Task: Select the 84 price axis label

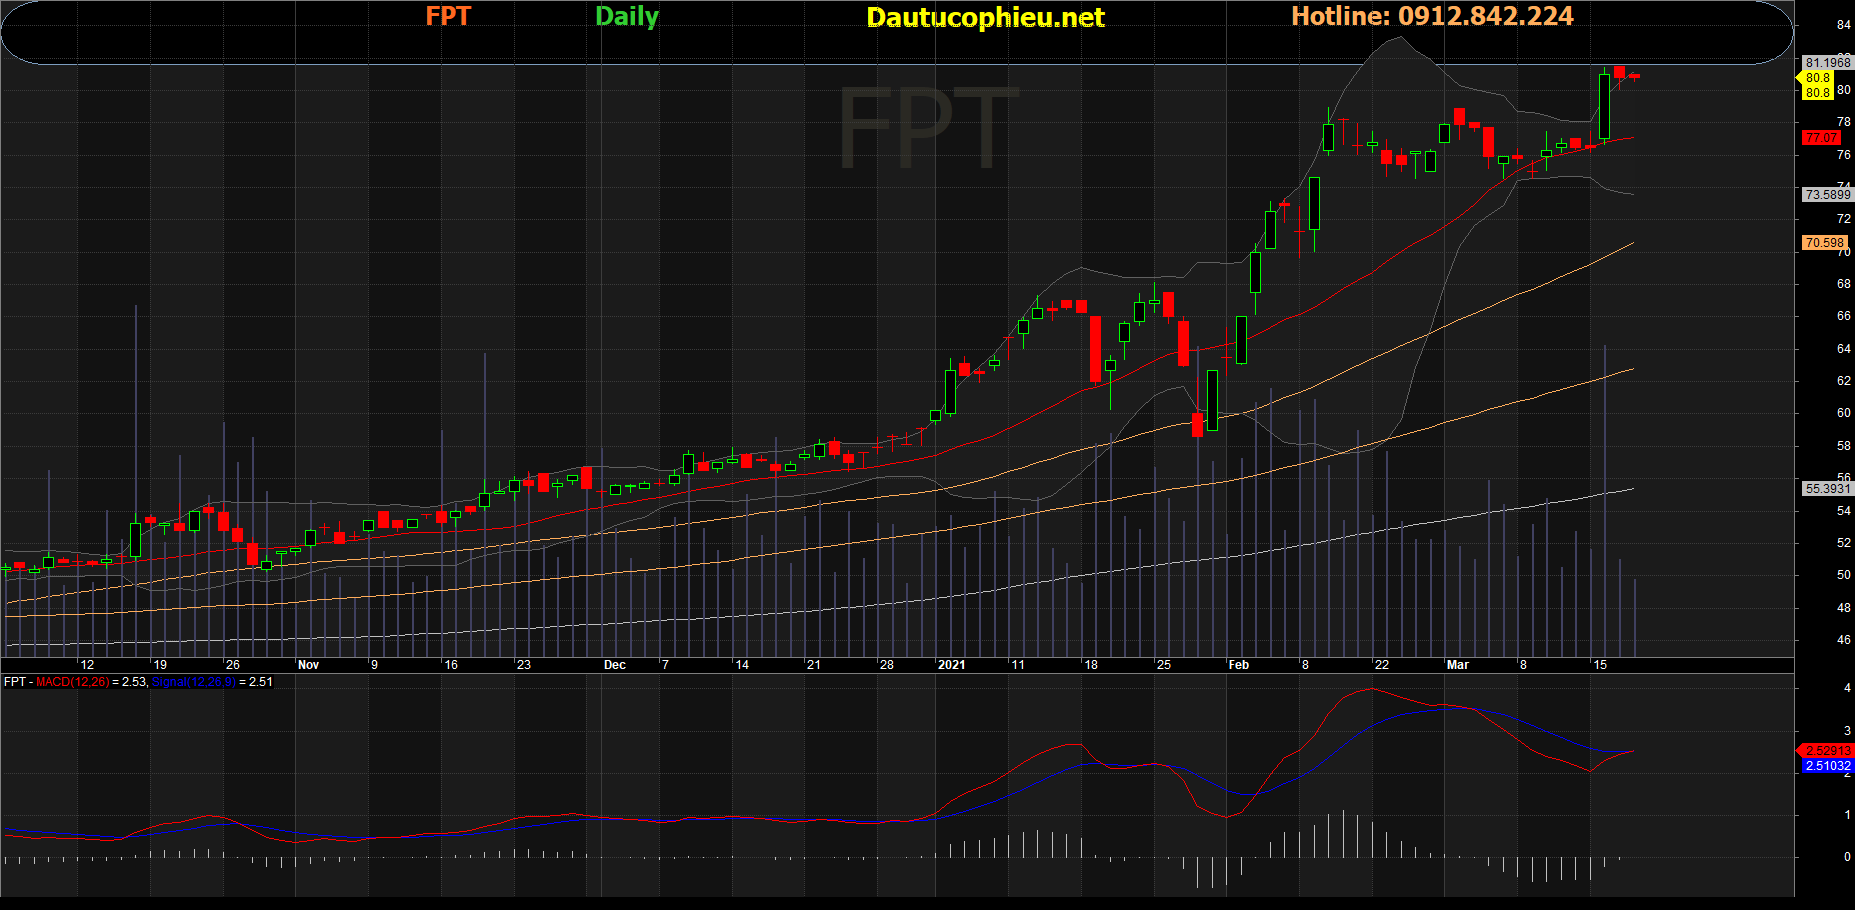Action: coord(1844,26)
